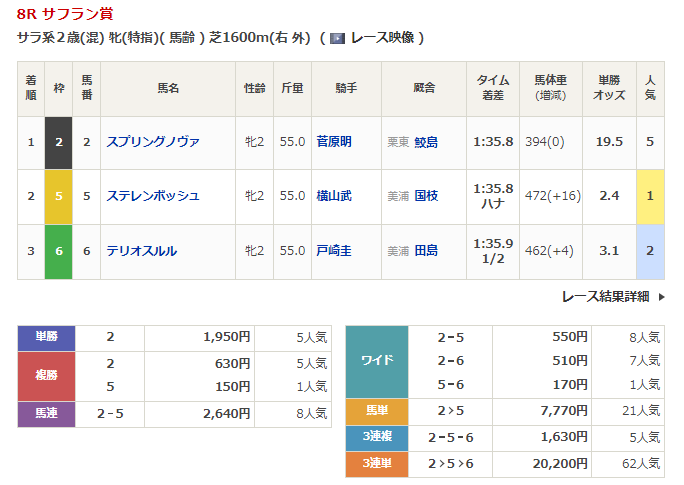The width and height of the screenshot is (684, 485).
Task: Open trainer page for 田島
Action: click(x=426, y=250)
